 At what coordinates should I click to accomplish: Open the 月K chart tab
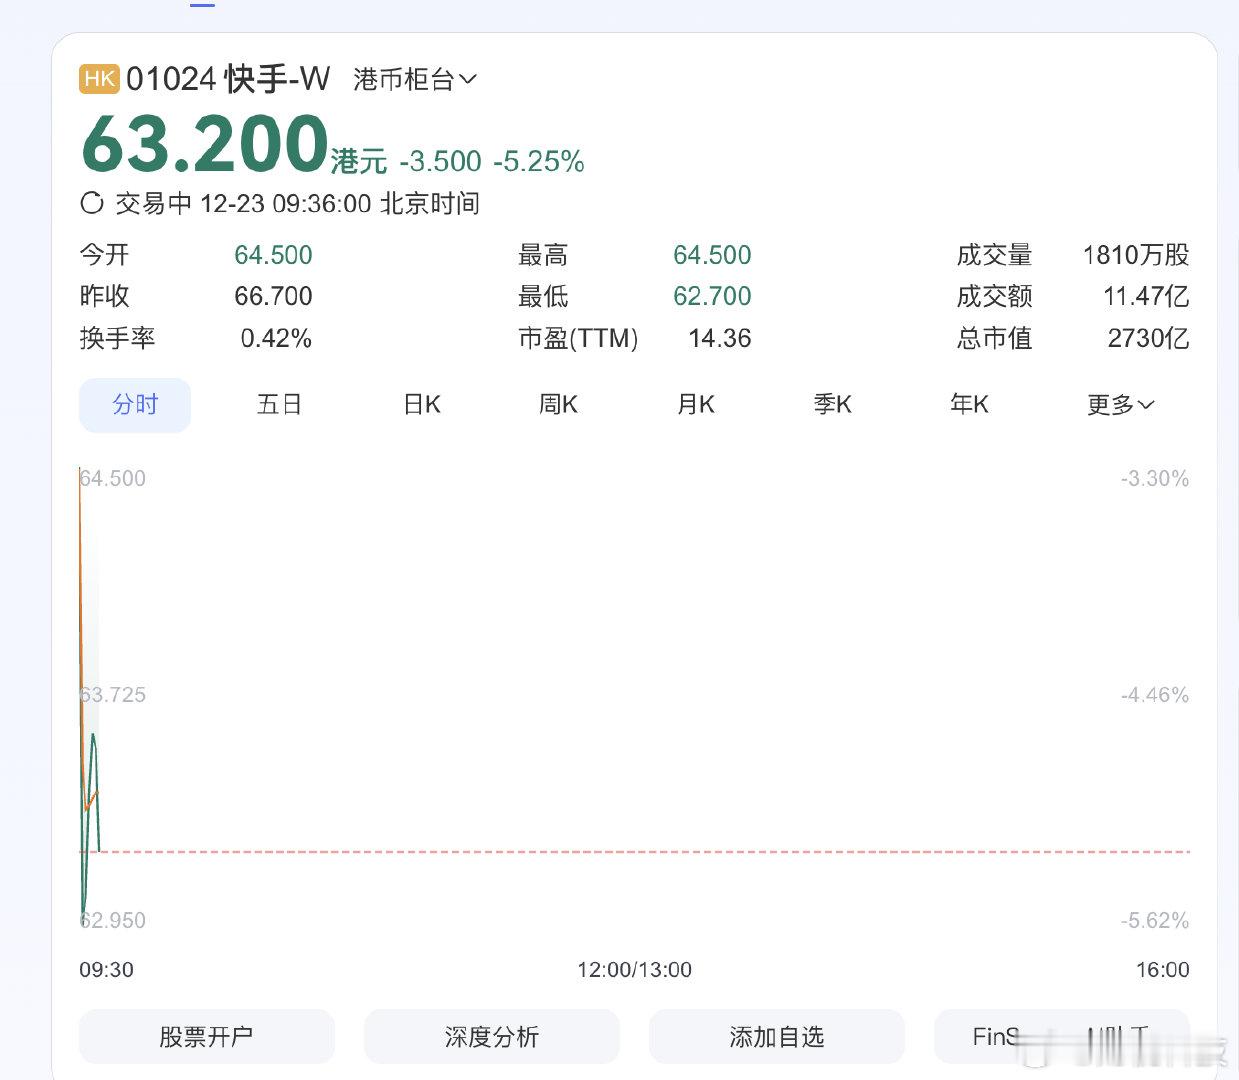coord(696,405)
